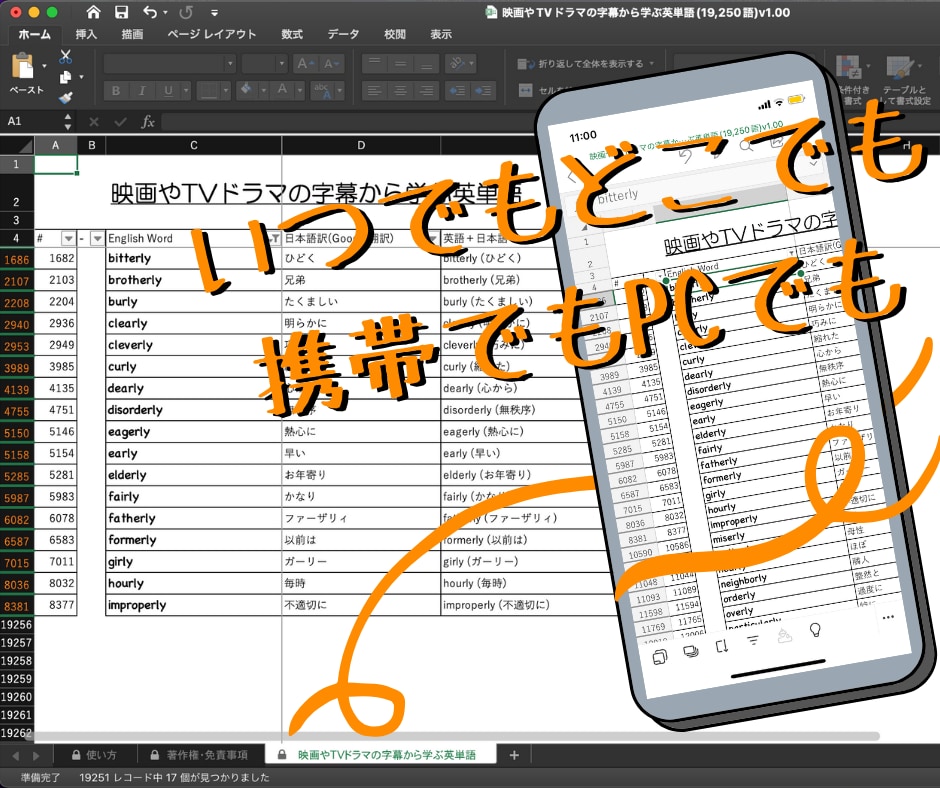Click the formula confirm checkmark icon
Image resolution: width=940 pixels, height=788 pixels.
pyautogui.click(x=120, y=122)
